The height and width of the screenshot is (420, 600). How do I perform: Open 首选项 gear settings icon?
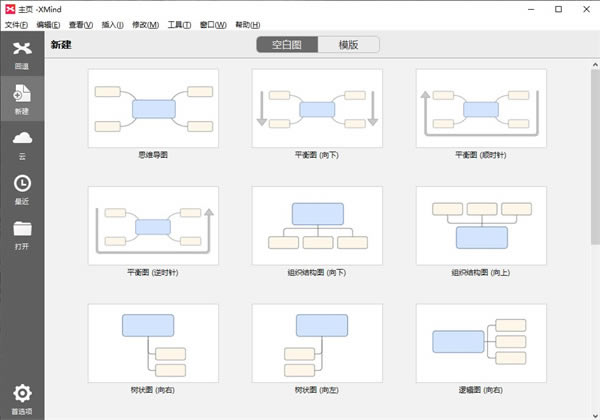tap(21, 395)
